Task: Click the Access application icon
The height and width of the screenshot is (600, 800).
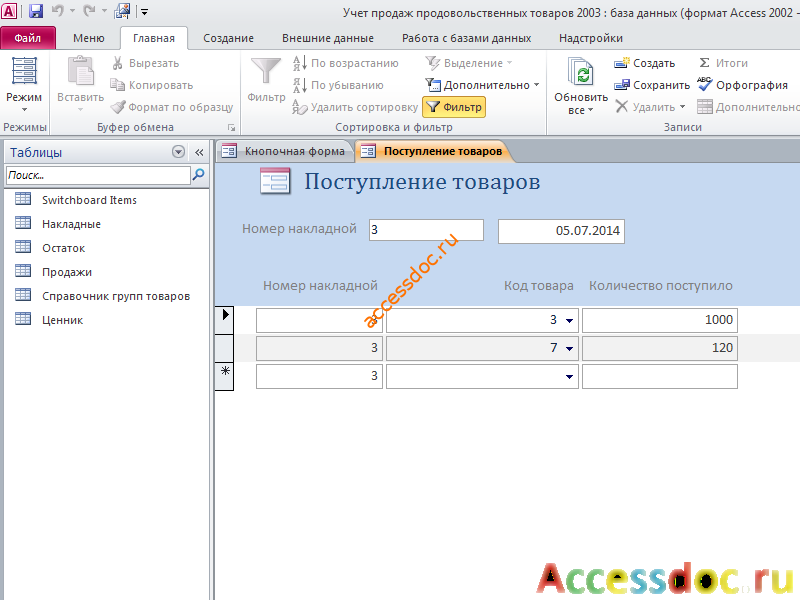Action: (x=9, y=11)
